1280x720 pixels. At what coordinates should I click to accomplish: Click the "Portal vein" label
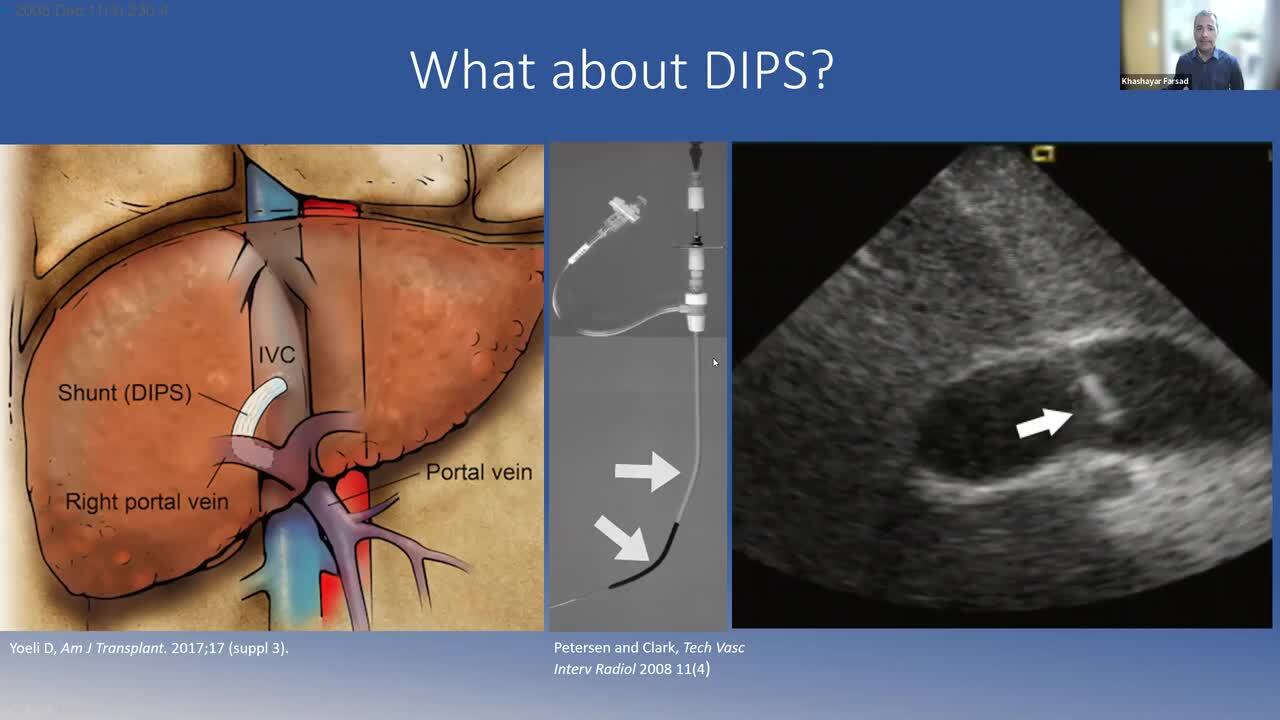479,472
